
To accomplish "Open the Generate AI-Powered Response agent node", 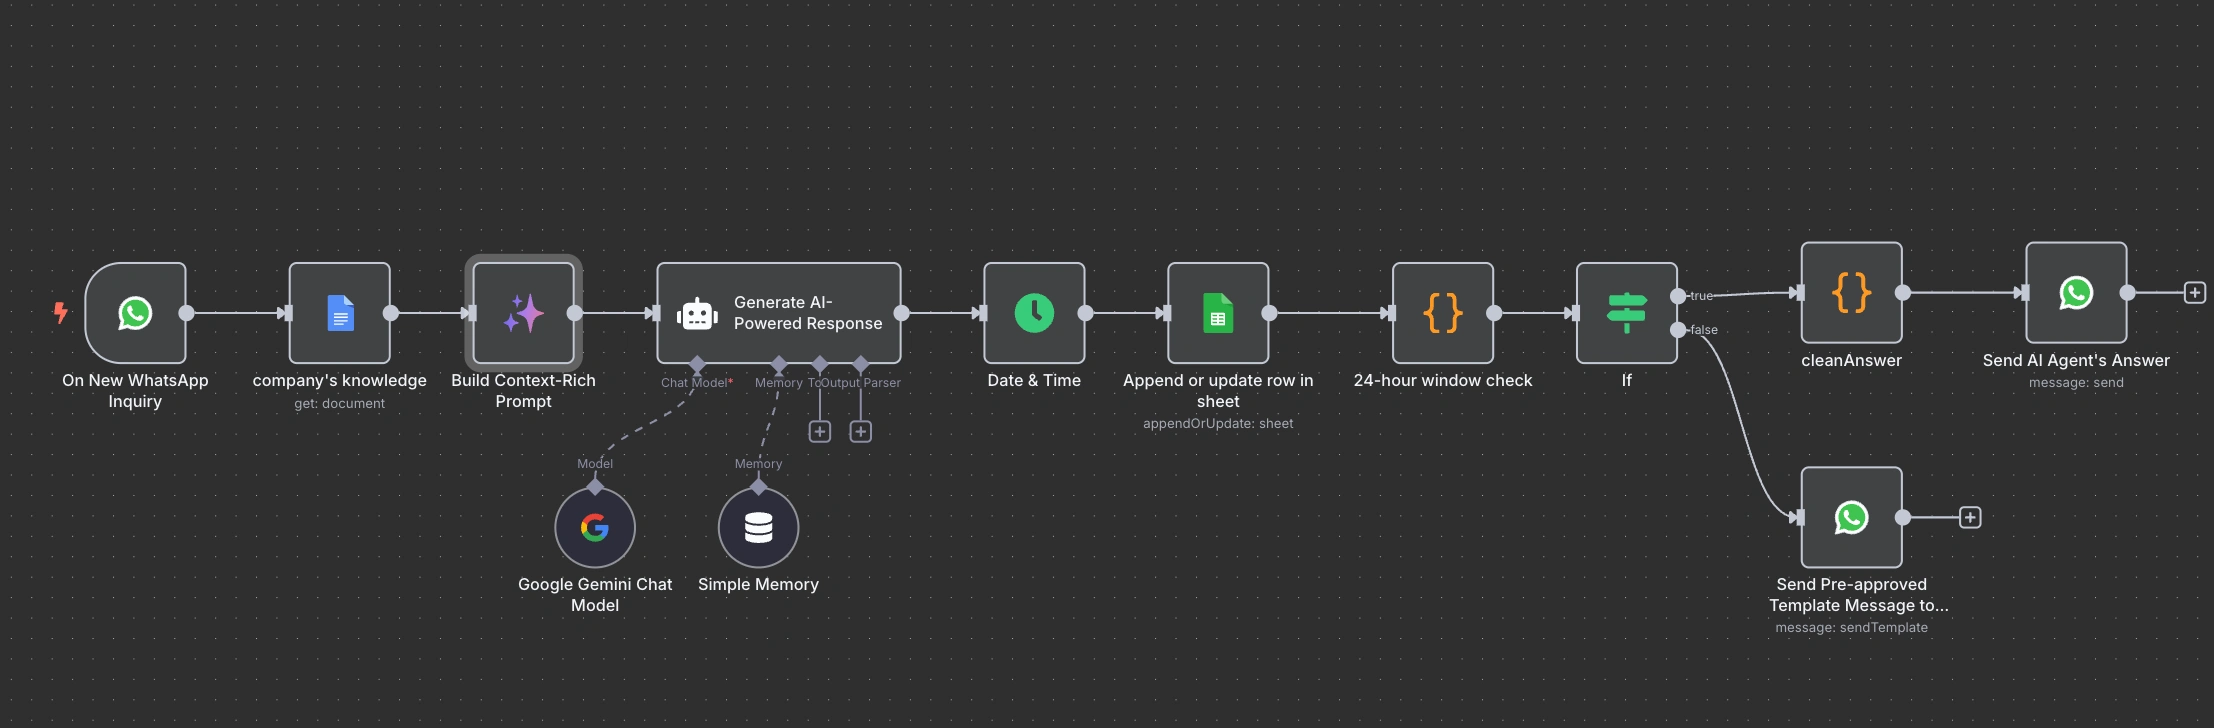I will pos(779,313).
